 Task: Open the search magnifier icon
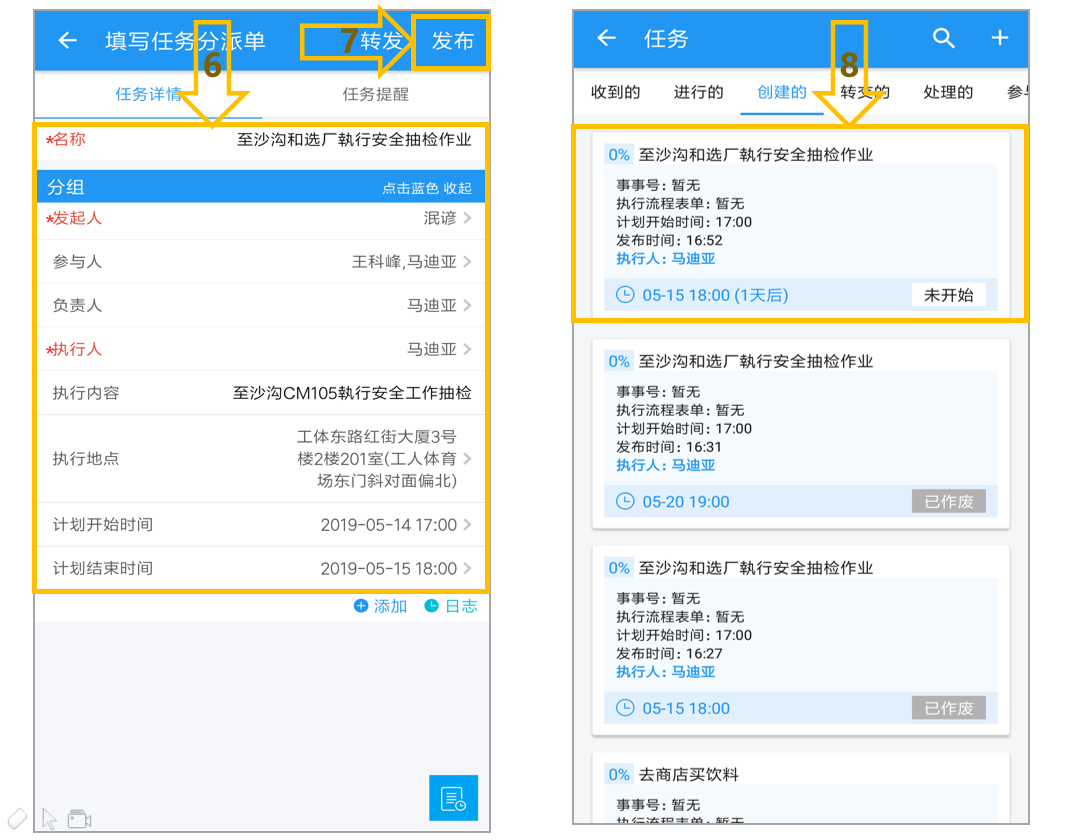[x=944, y=38]
